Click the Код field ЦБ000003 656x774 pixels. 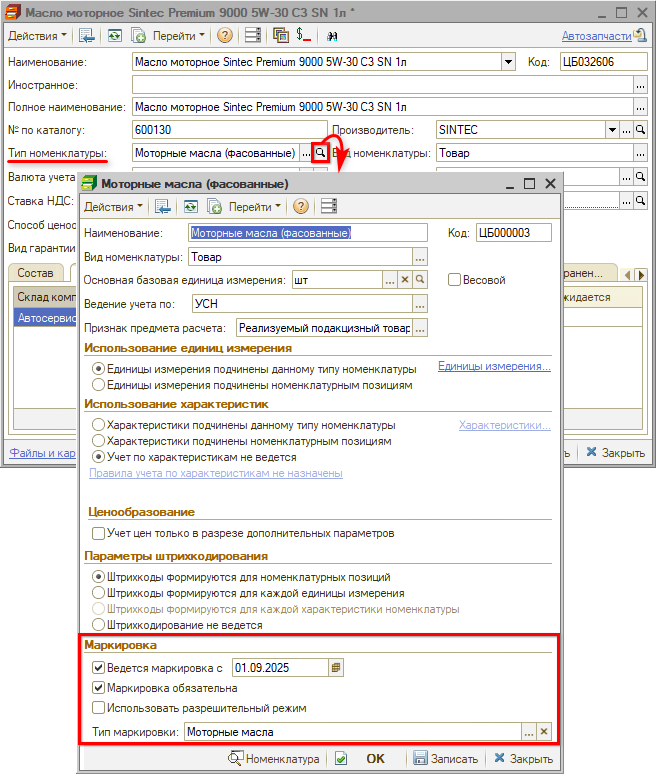(514, 233)
